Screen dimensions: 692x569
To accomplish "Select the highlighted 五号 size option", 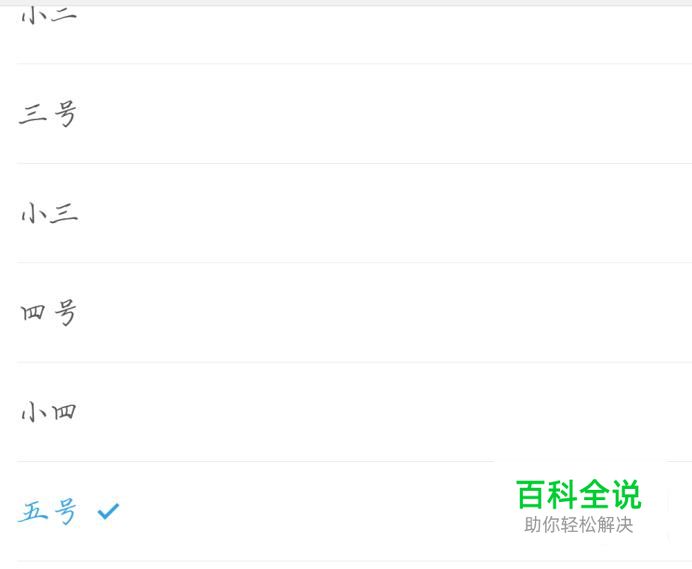I will pos(48,511).
